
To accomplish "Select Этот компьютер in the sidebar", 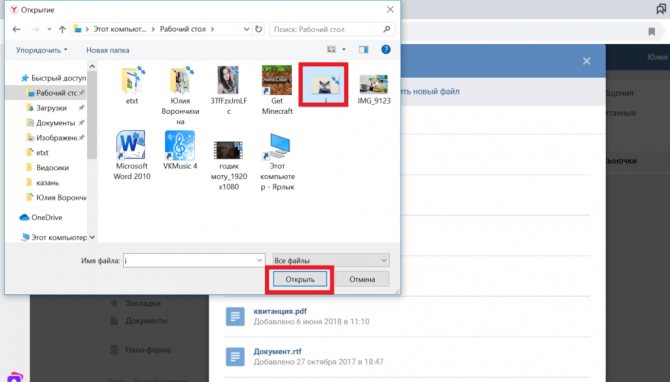I will [x=54, y=237].
